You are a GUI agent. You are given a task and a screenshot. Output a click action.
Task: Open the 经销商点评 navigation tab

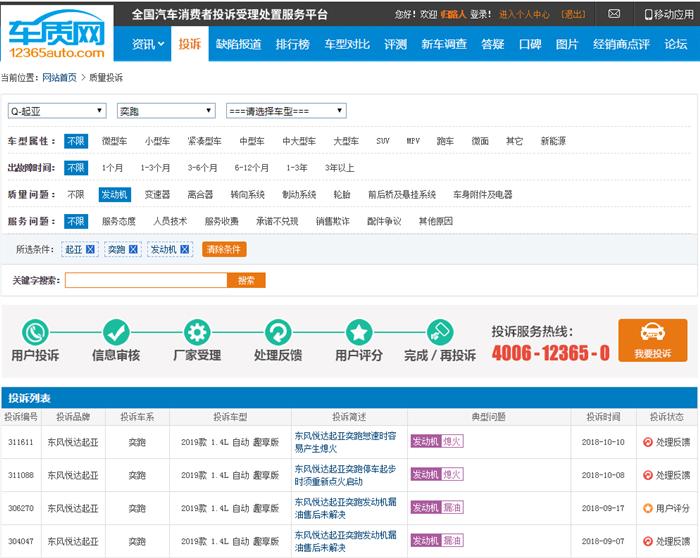click(x=621, y=44)
